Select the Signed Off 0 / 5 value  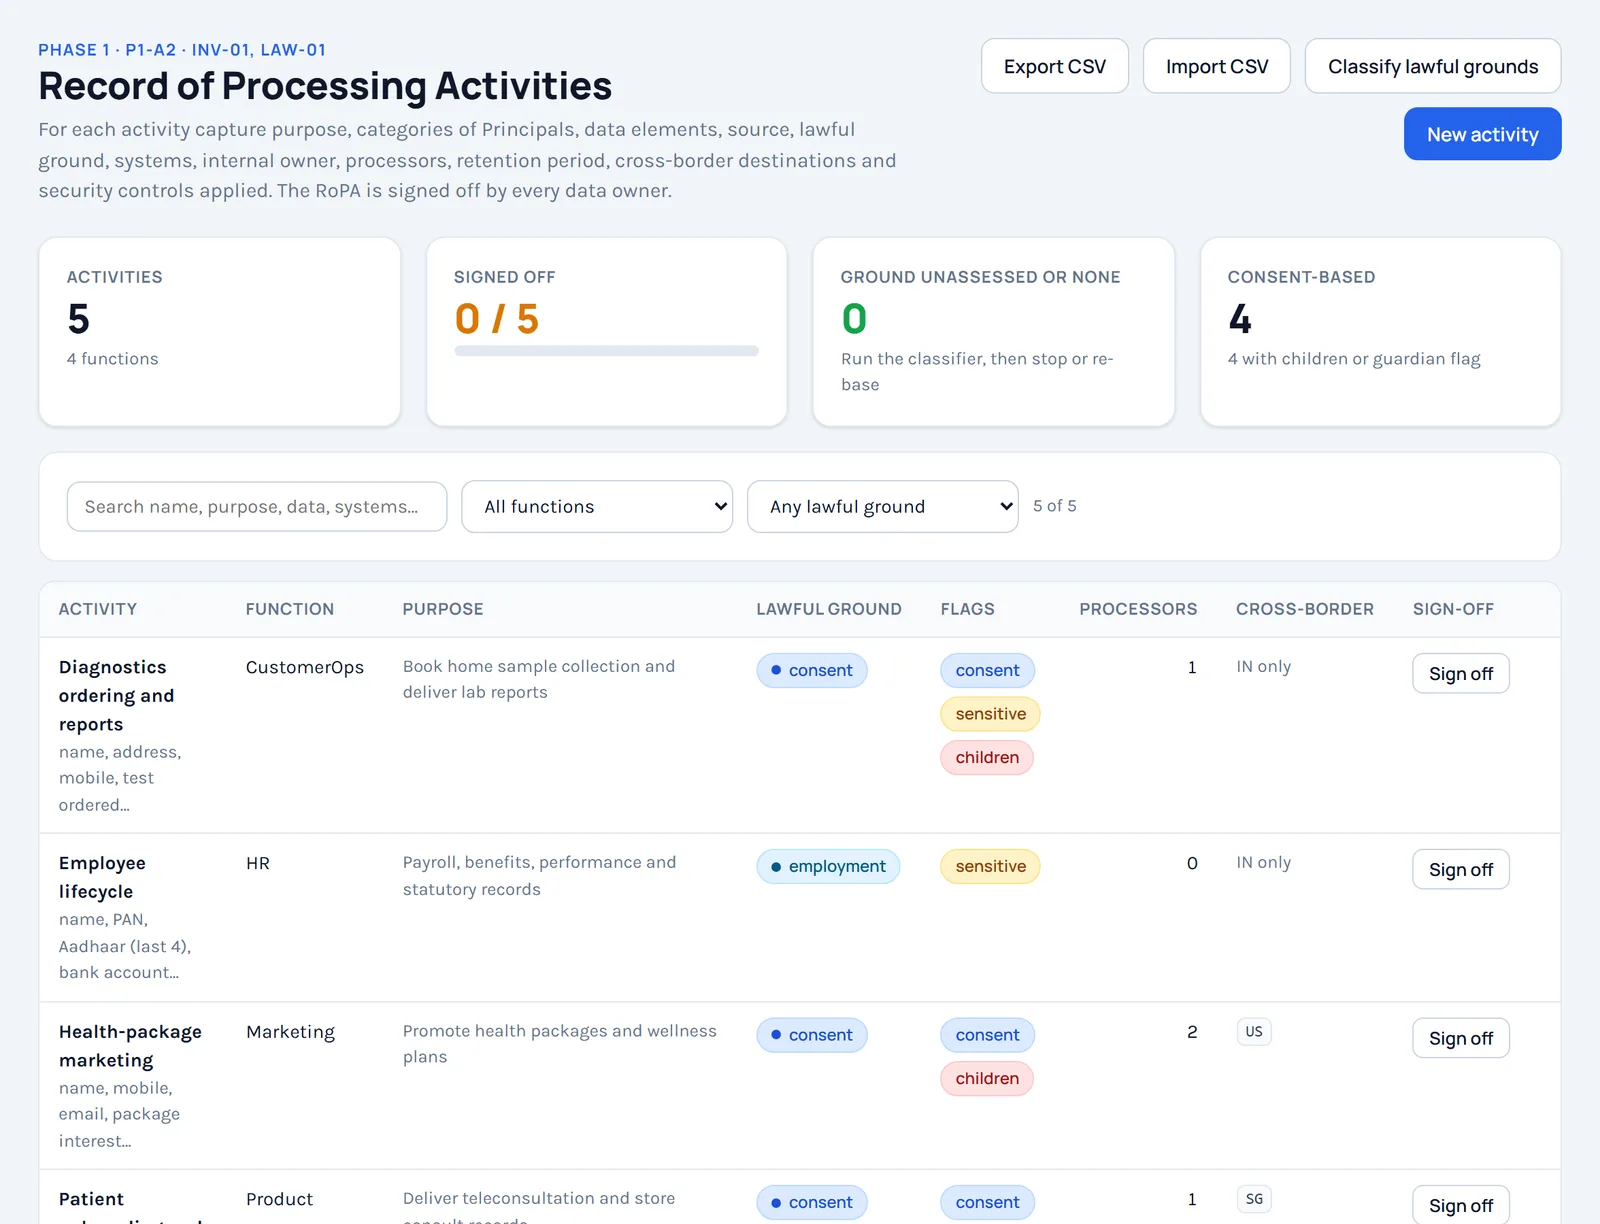497,319
